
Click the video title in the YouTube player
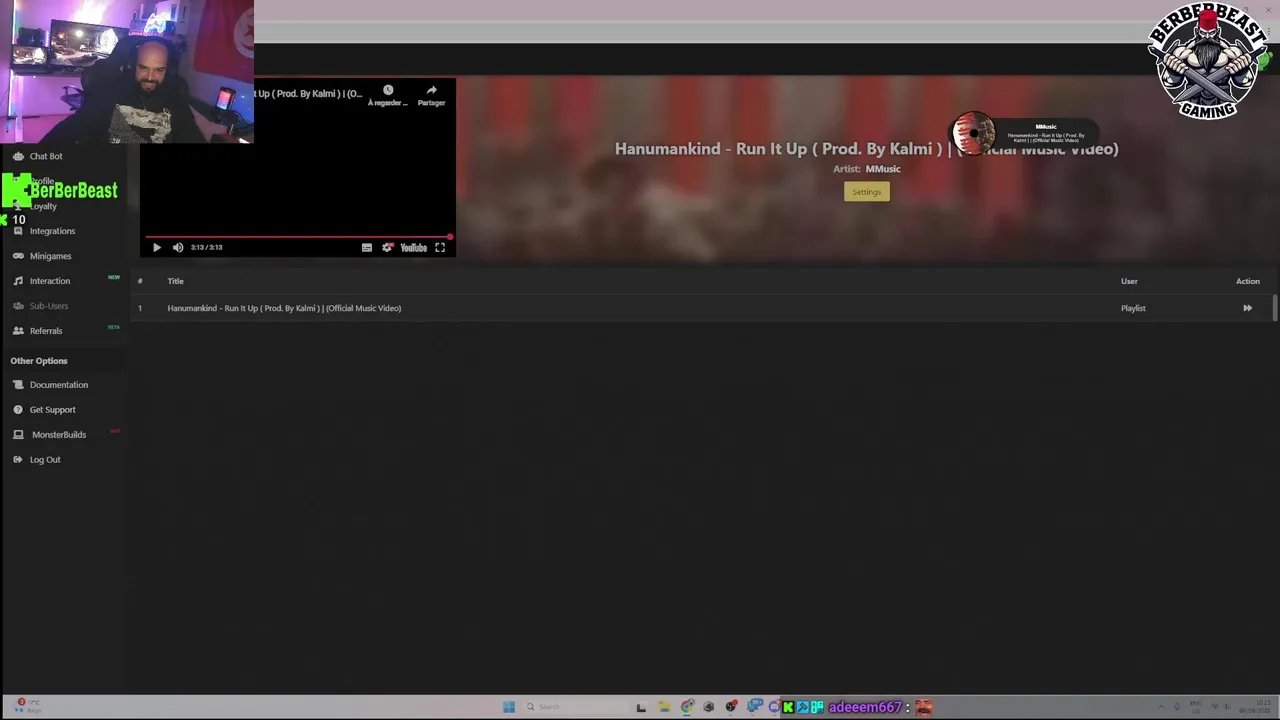point(308,93)
